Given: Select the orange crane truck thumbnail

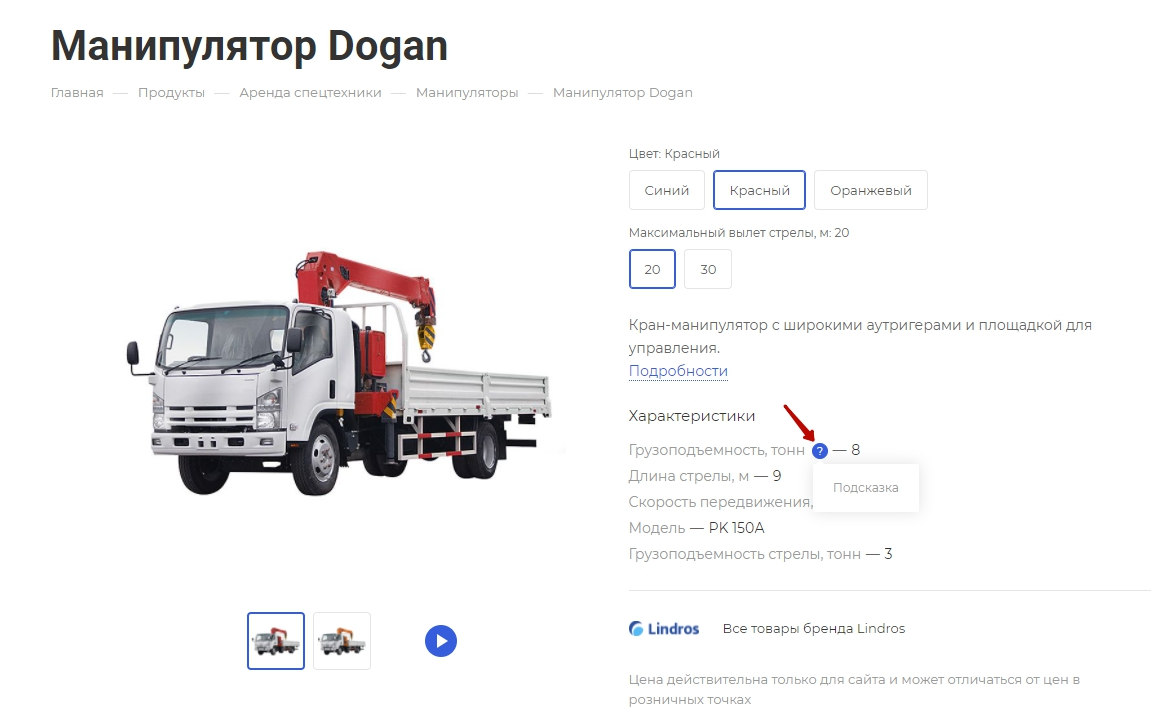Looking at the screenshot, I should click(x=342, y=641).
